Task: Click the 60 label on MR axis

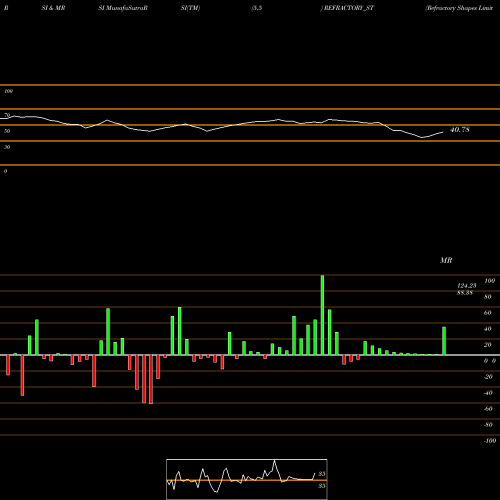Action: pos(488,313)
